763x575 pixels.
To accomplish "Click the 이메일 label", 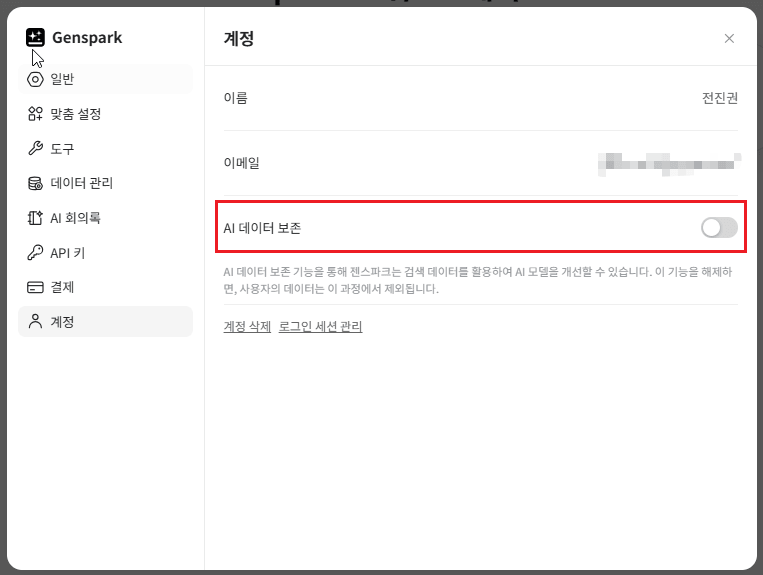I will pos(241,162).
